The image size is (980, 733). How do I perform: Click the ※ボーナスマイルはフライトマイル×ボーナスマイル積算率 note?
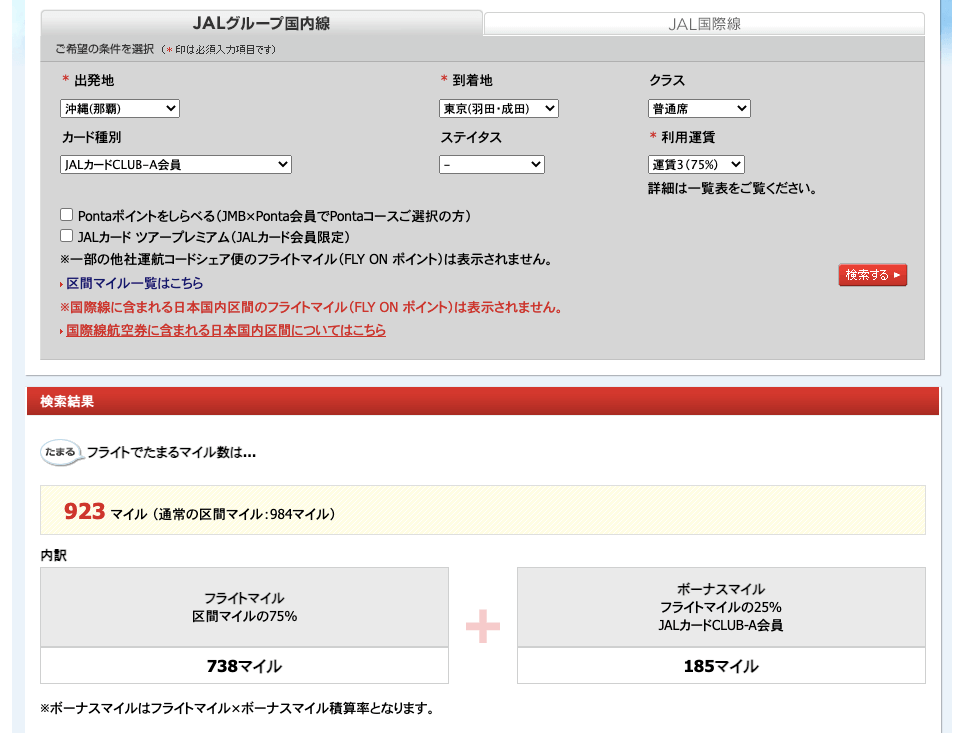pos(237,709)
